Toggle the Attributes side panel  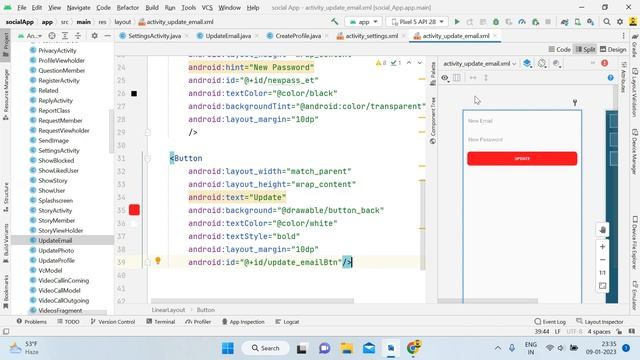click(623, 77)
